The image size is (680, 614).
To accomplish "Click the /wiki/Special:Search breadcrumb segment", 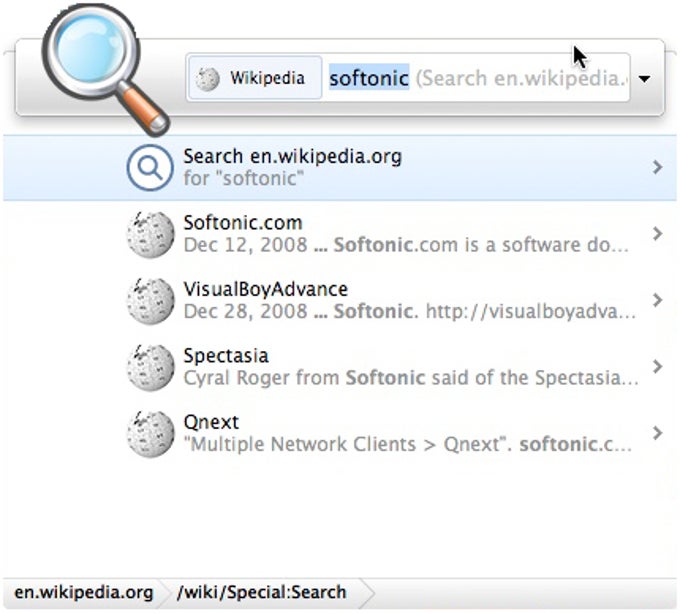I will (262, 592).
